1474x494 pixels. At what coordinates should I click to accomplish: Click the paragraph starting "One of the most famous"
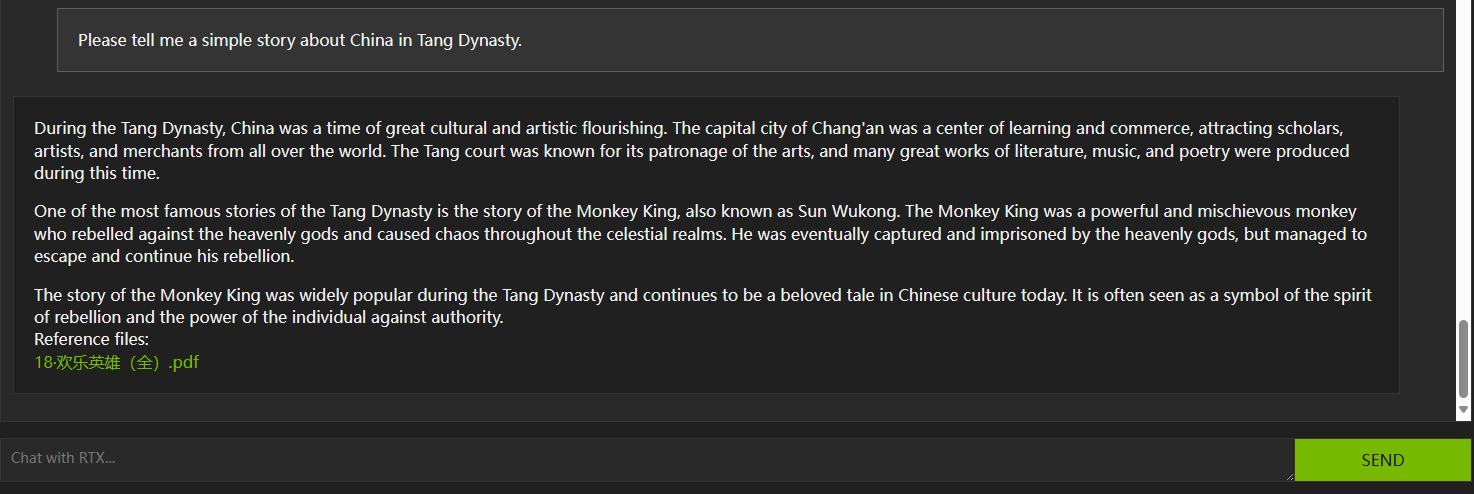pyautogui.click(x=690, y=234)
